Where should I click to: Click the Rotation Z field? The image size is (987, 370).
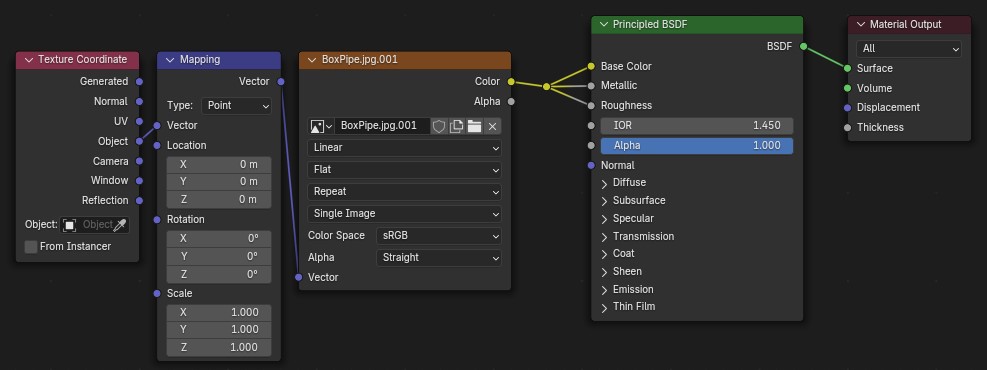pyautogui.click(x=219, y=274)
